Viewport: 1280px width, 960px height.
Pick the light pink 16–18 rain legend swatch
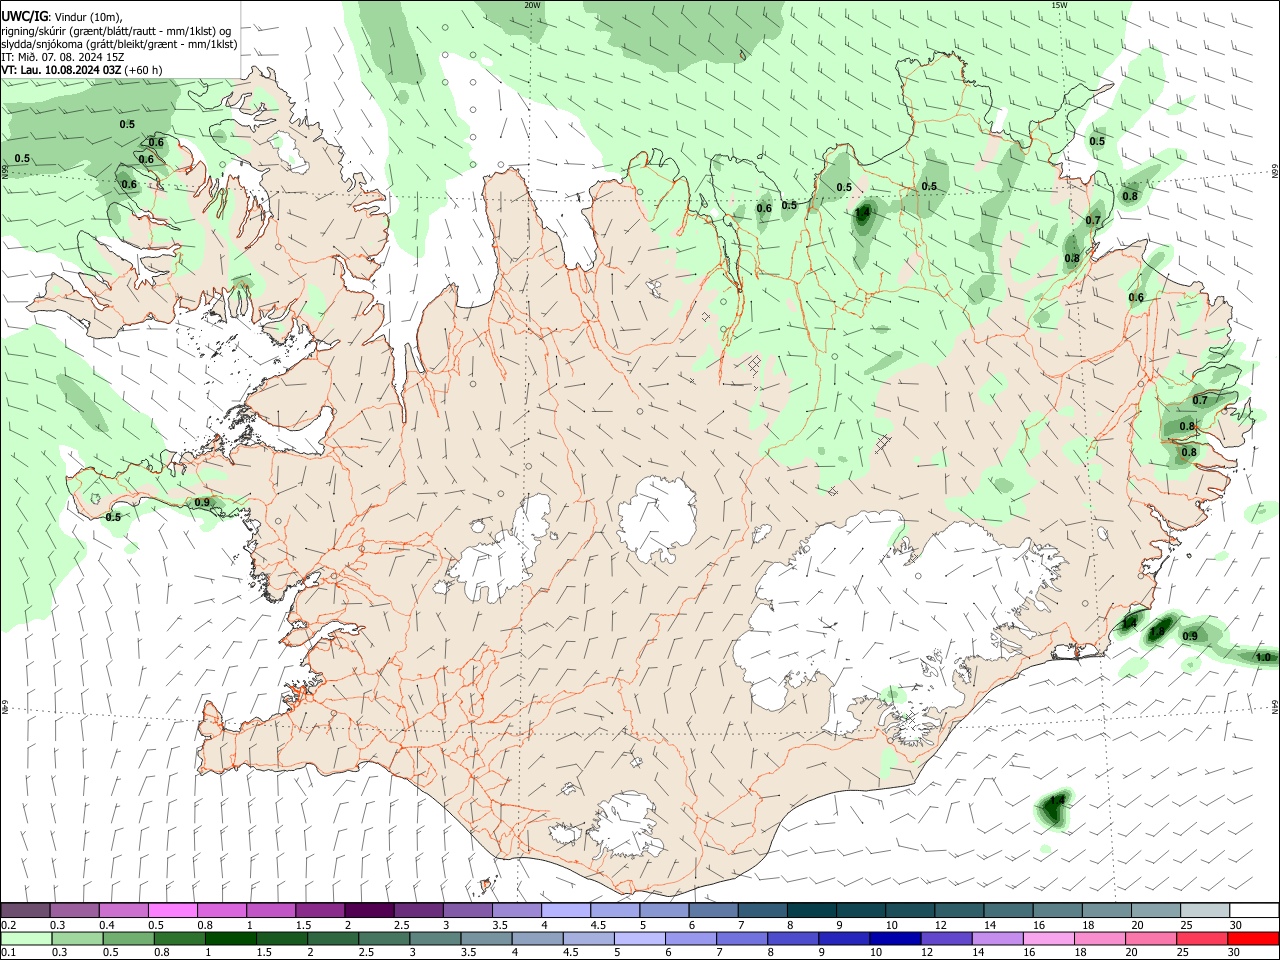[1048, 938]
